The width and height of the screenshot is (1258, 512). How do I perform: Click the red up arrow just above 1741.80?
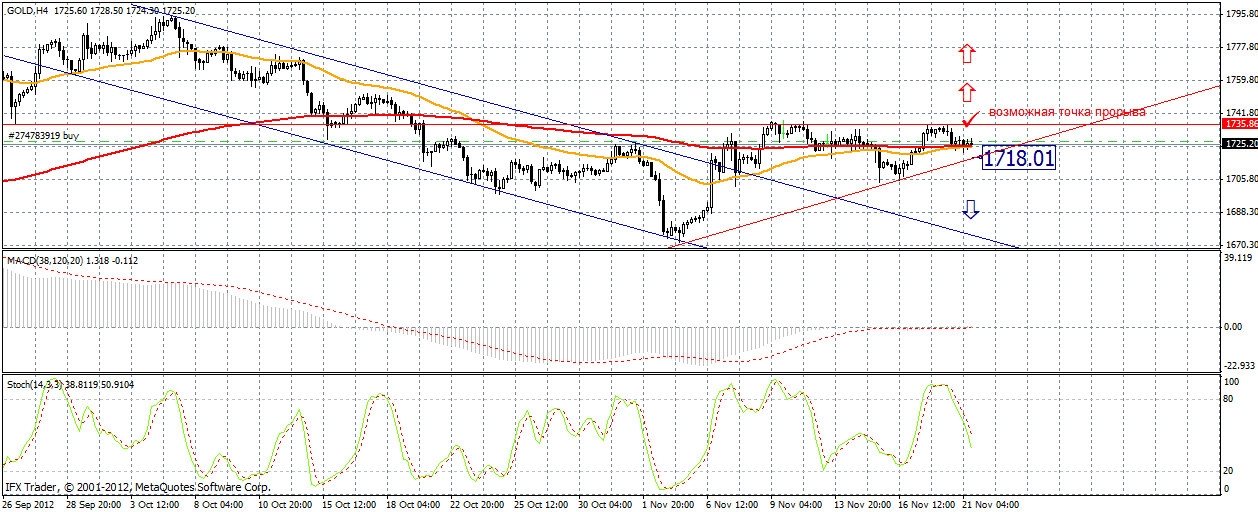(x=966, y=93)
